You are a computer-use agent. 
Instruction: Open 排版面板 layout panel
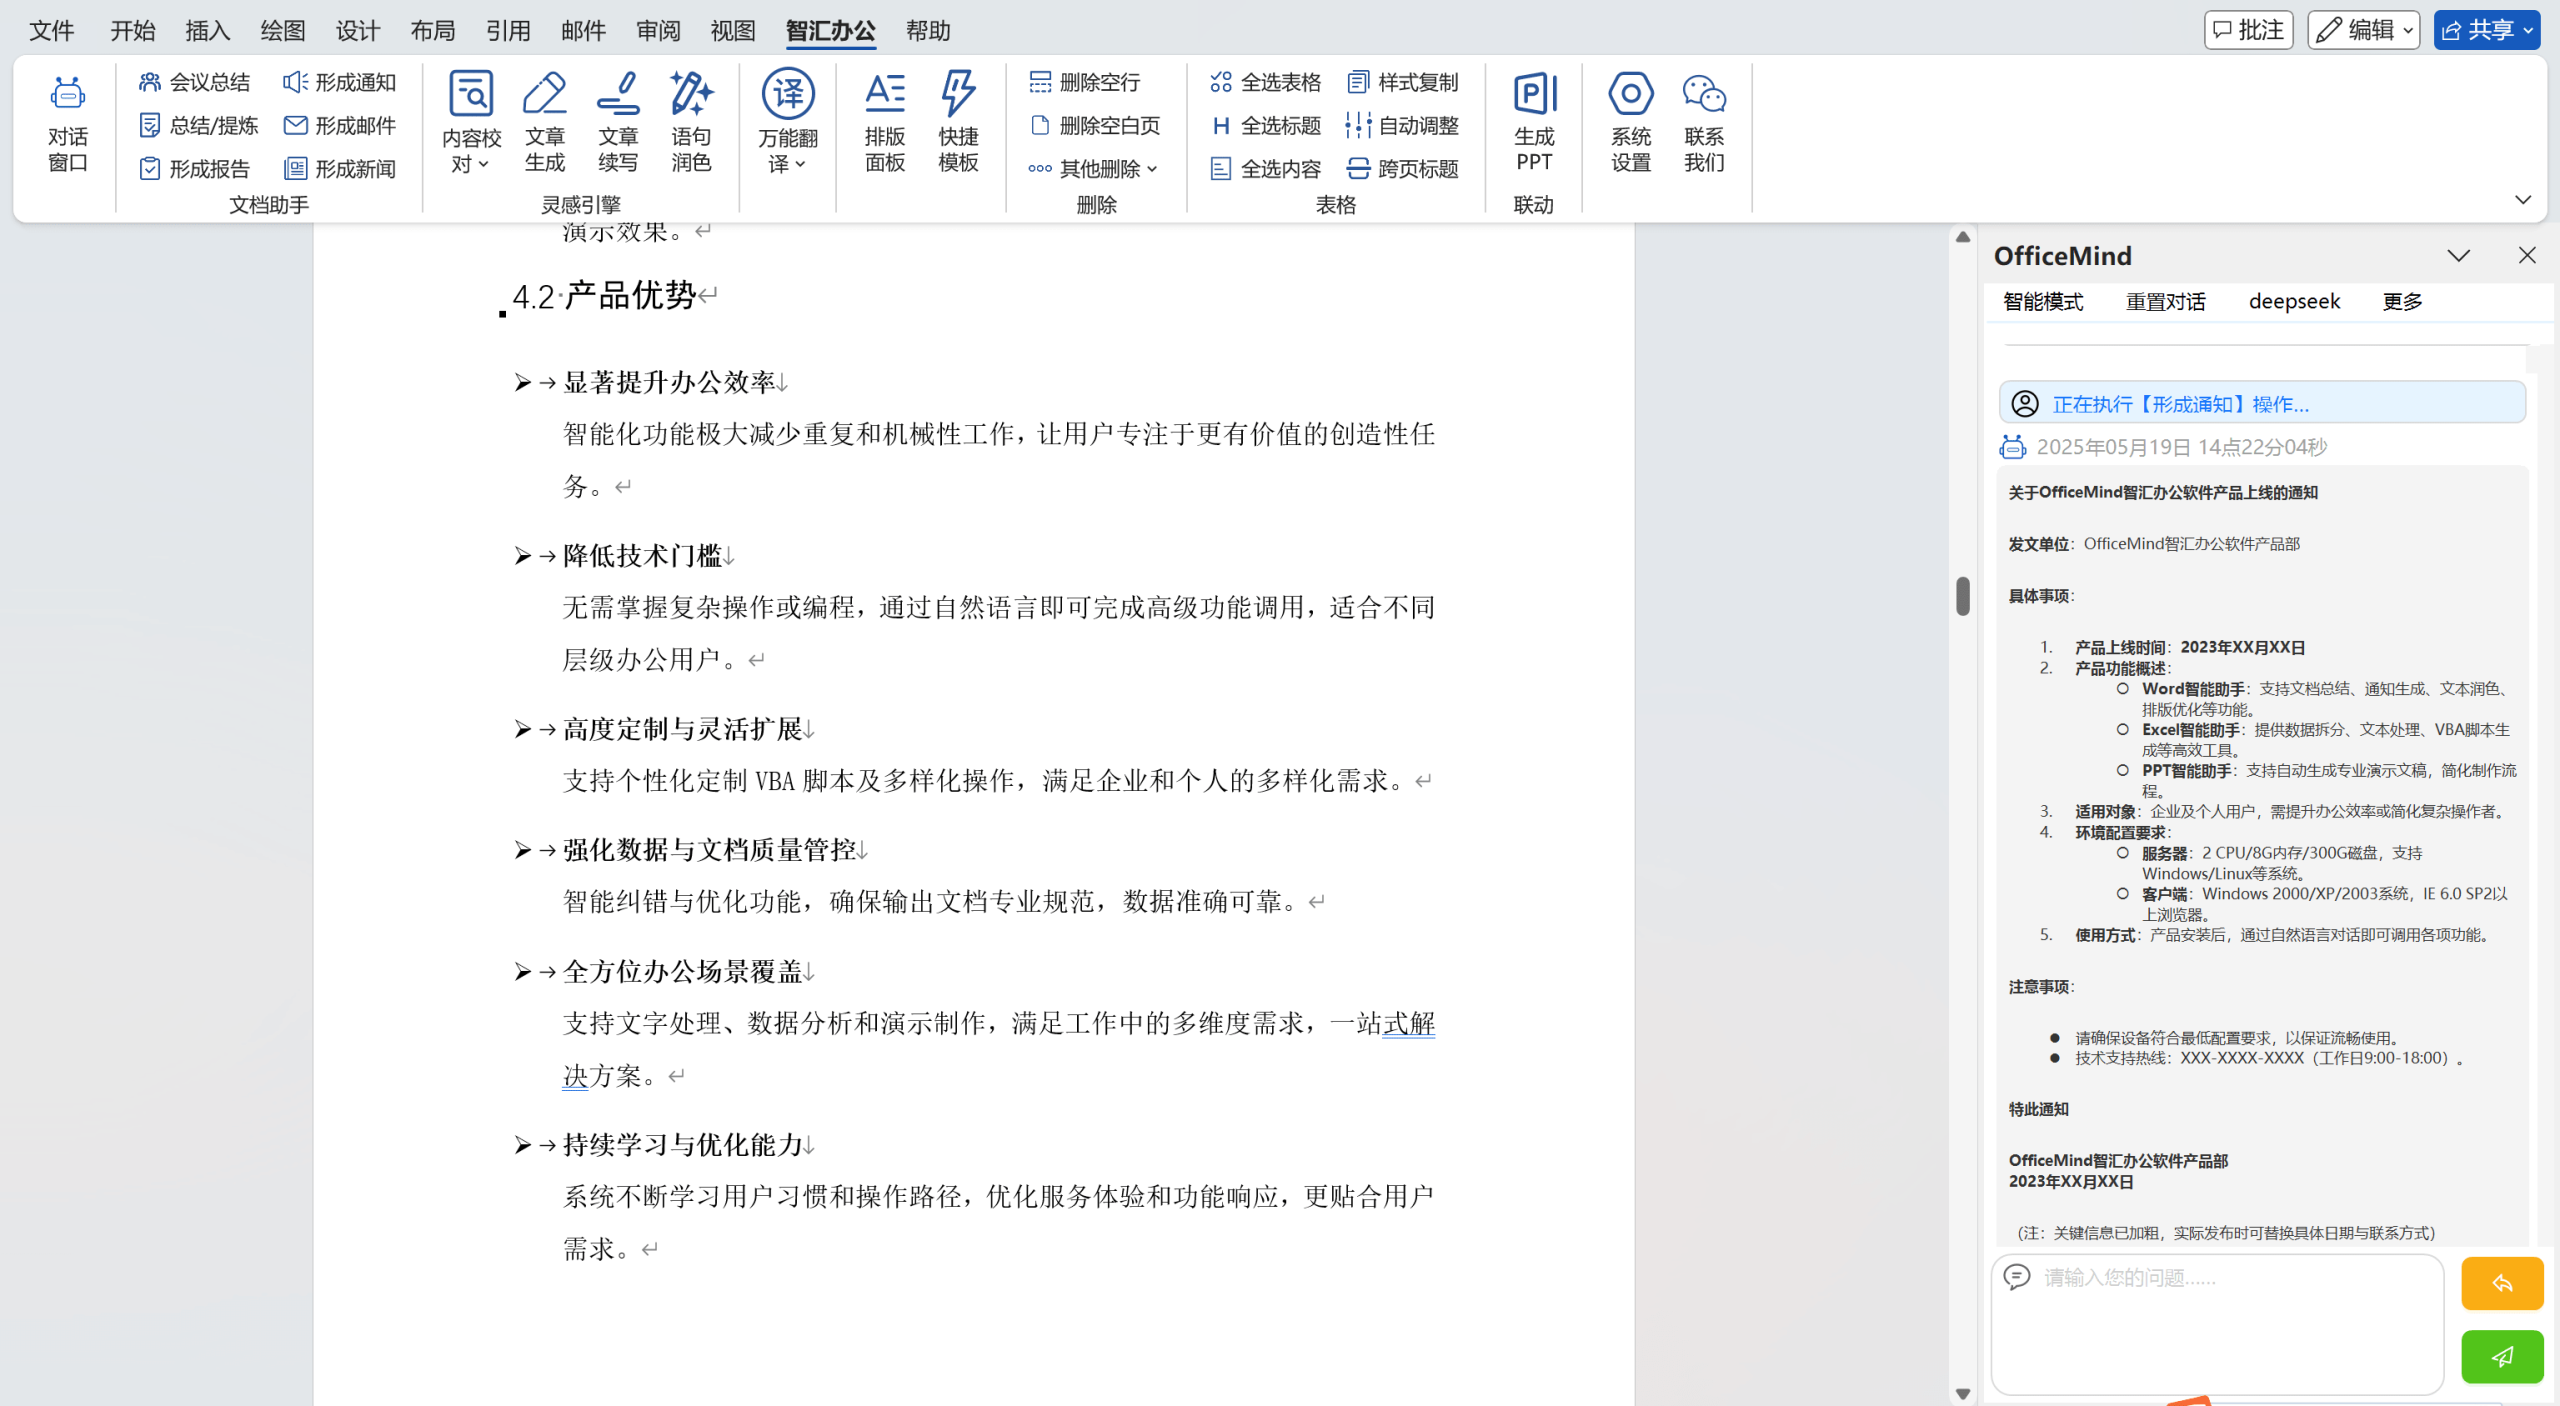(x=885, y=122)
